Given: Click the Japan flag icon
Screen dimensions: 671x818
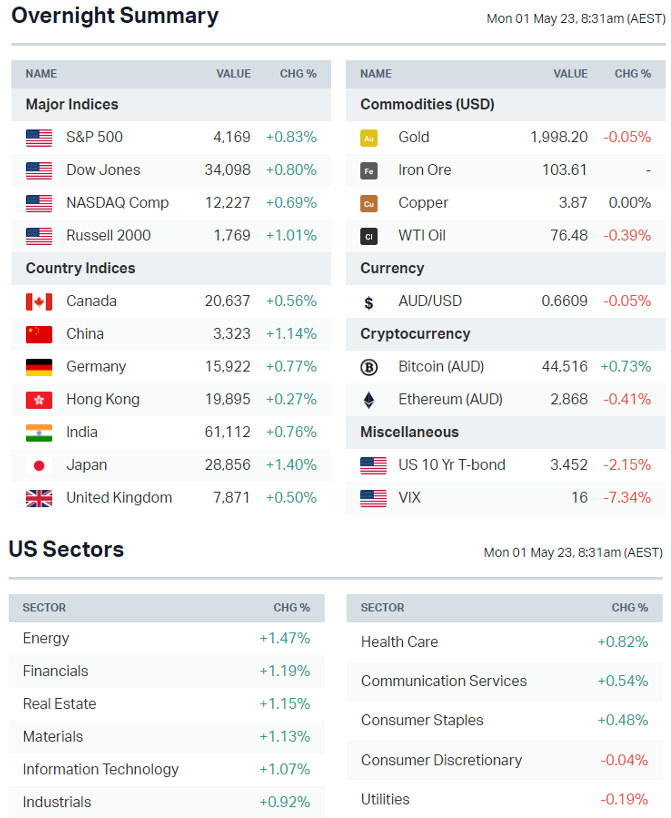Looking at the screenshot, I should (39, 466).
